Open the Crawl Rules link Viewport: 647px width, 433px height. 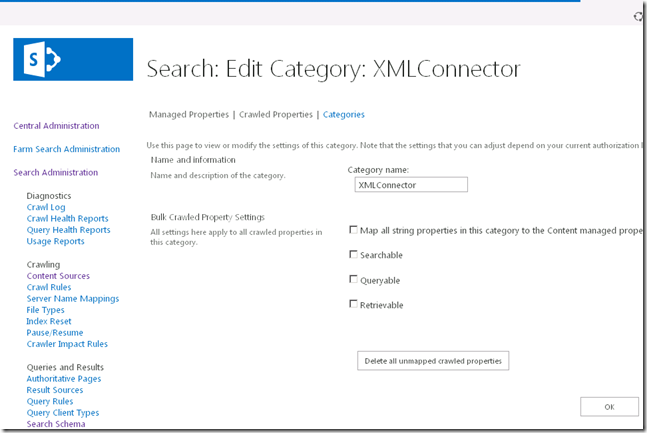click(48, 287)
